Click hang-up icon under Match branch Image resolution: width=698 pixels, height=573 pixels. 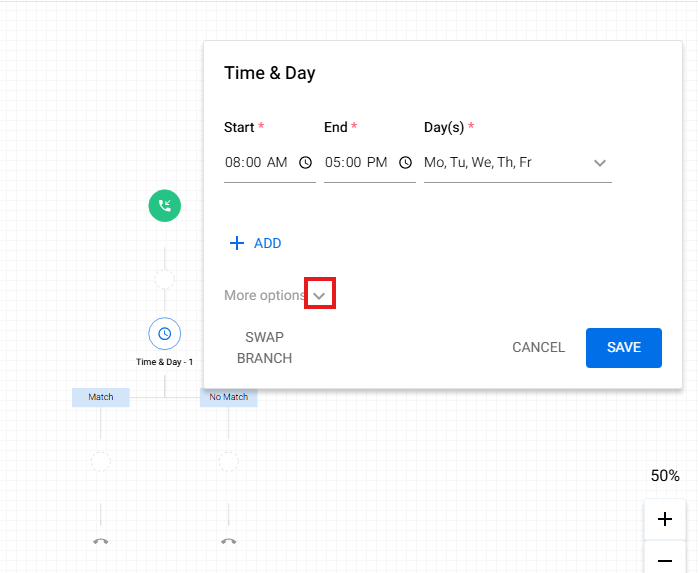(x=101, y=541)
